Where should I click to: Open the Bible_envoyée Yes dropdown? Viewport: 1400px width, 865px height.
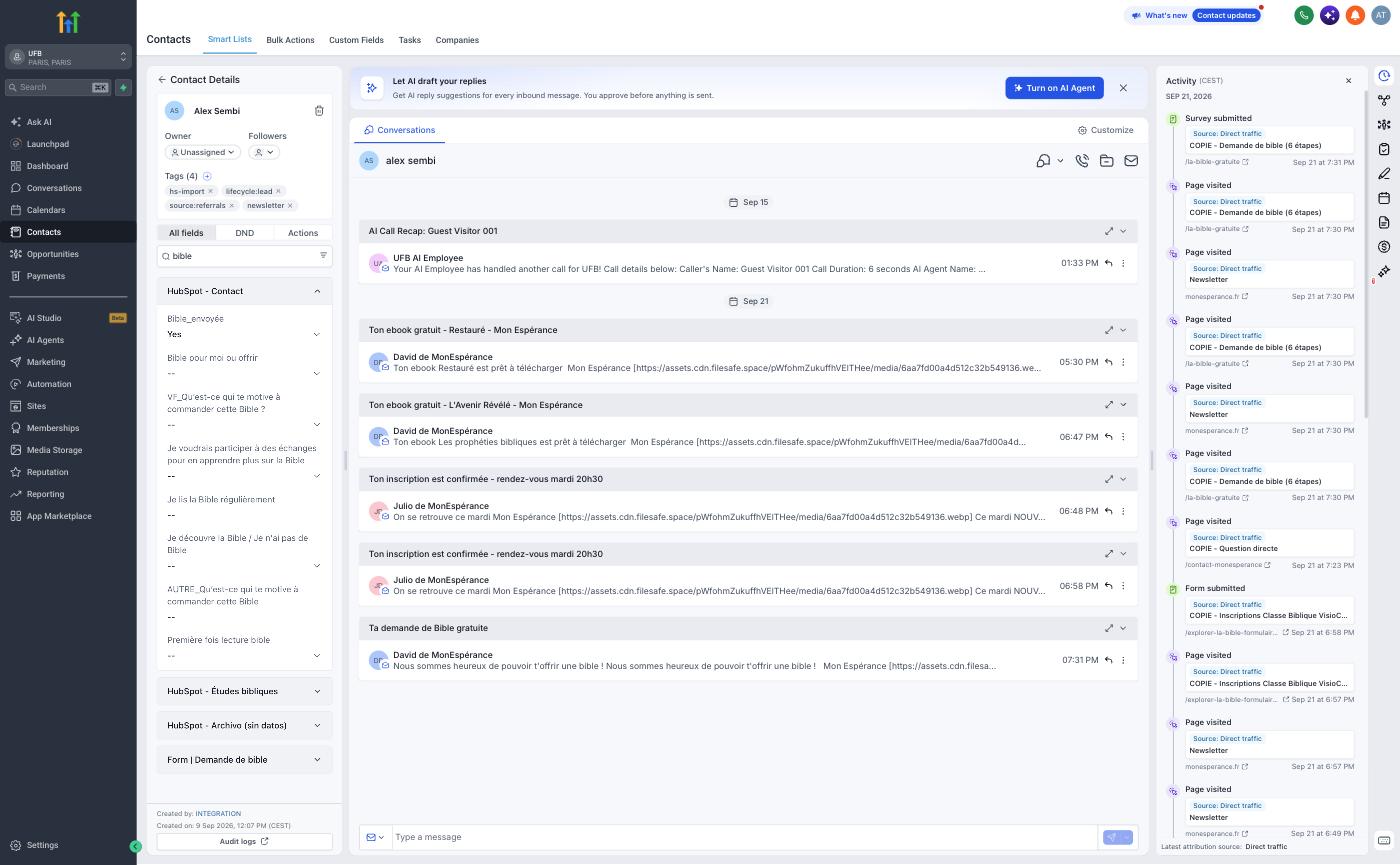(x=244, y=334)
